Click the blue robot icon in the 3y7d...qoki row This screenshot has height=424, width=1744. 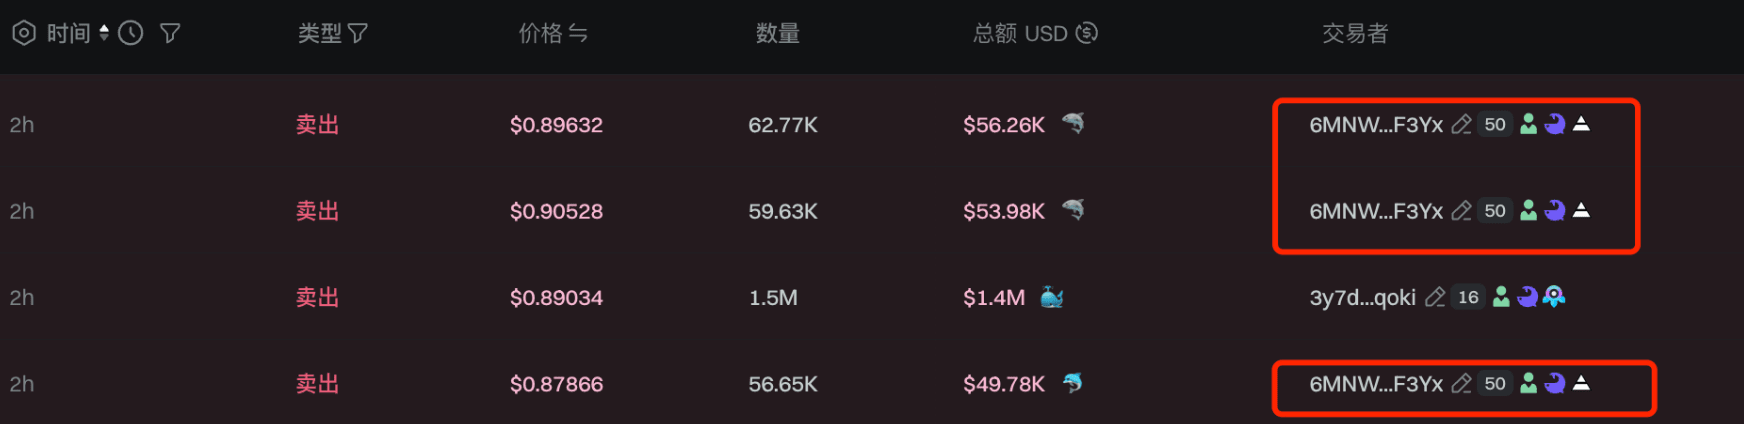[x=1554, y=297]
